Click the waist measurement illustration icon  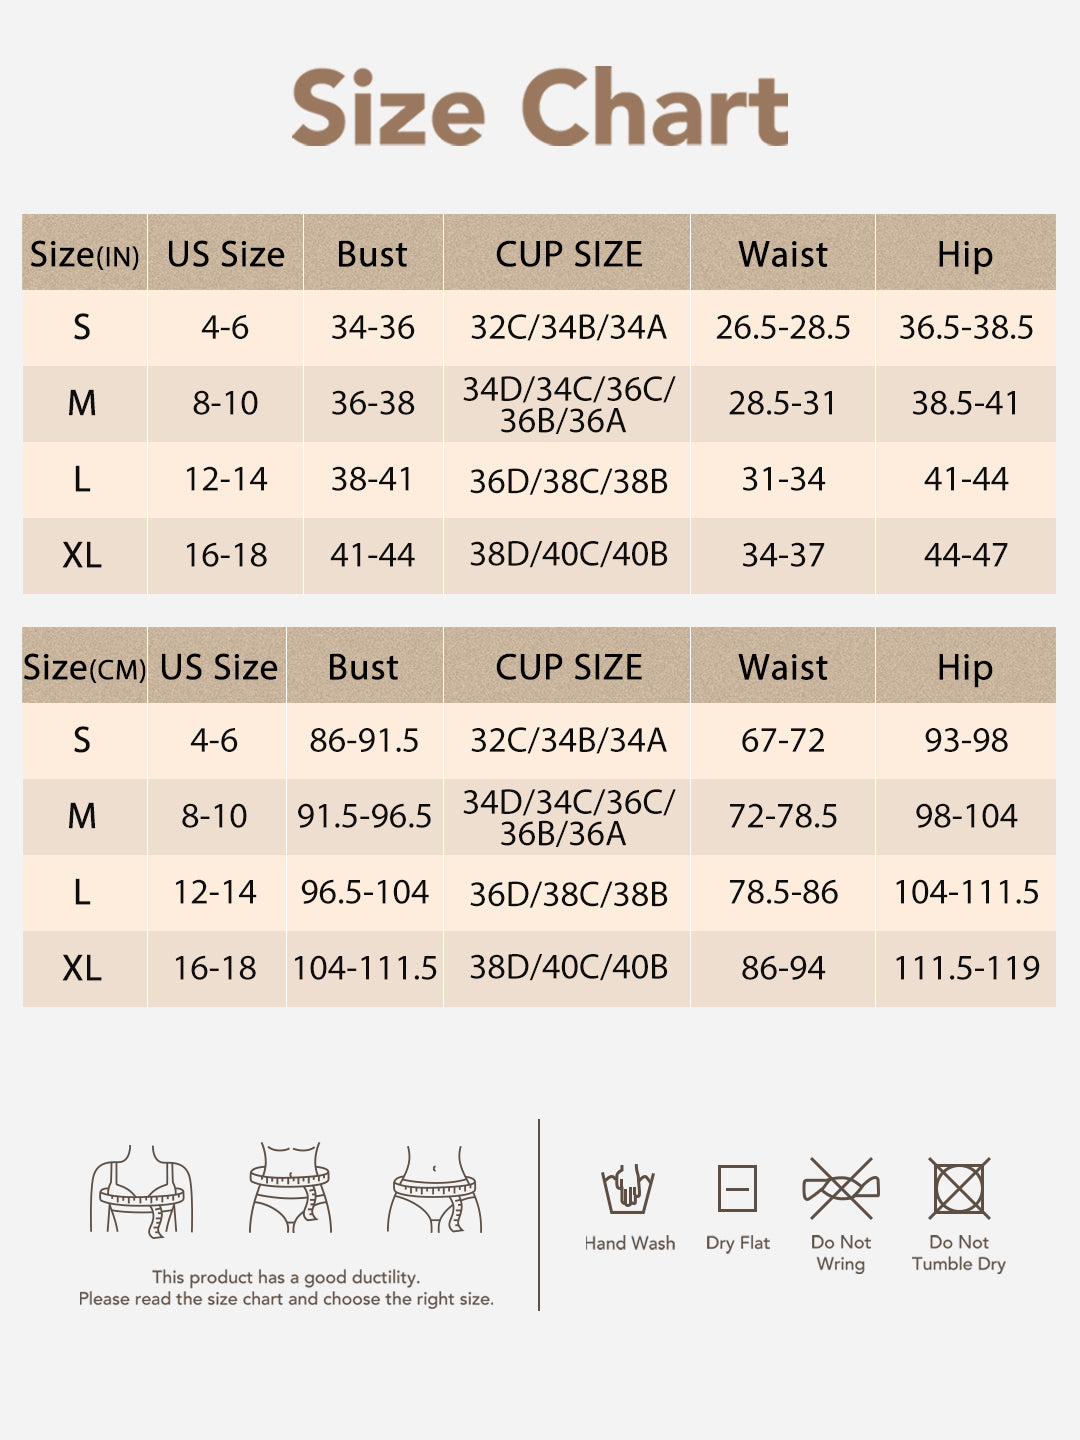(290, 1188)
